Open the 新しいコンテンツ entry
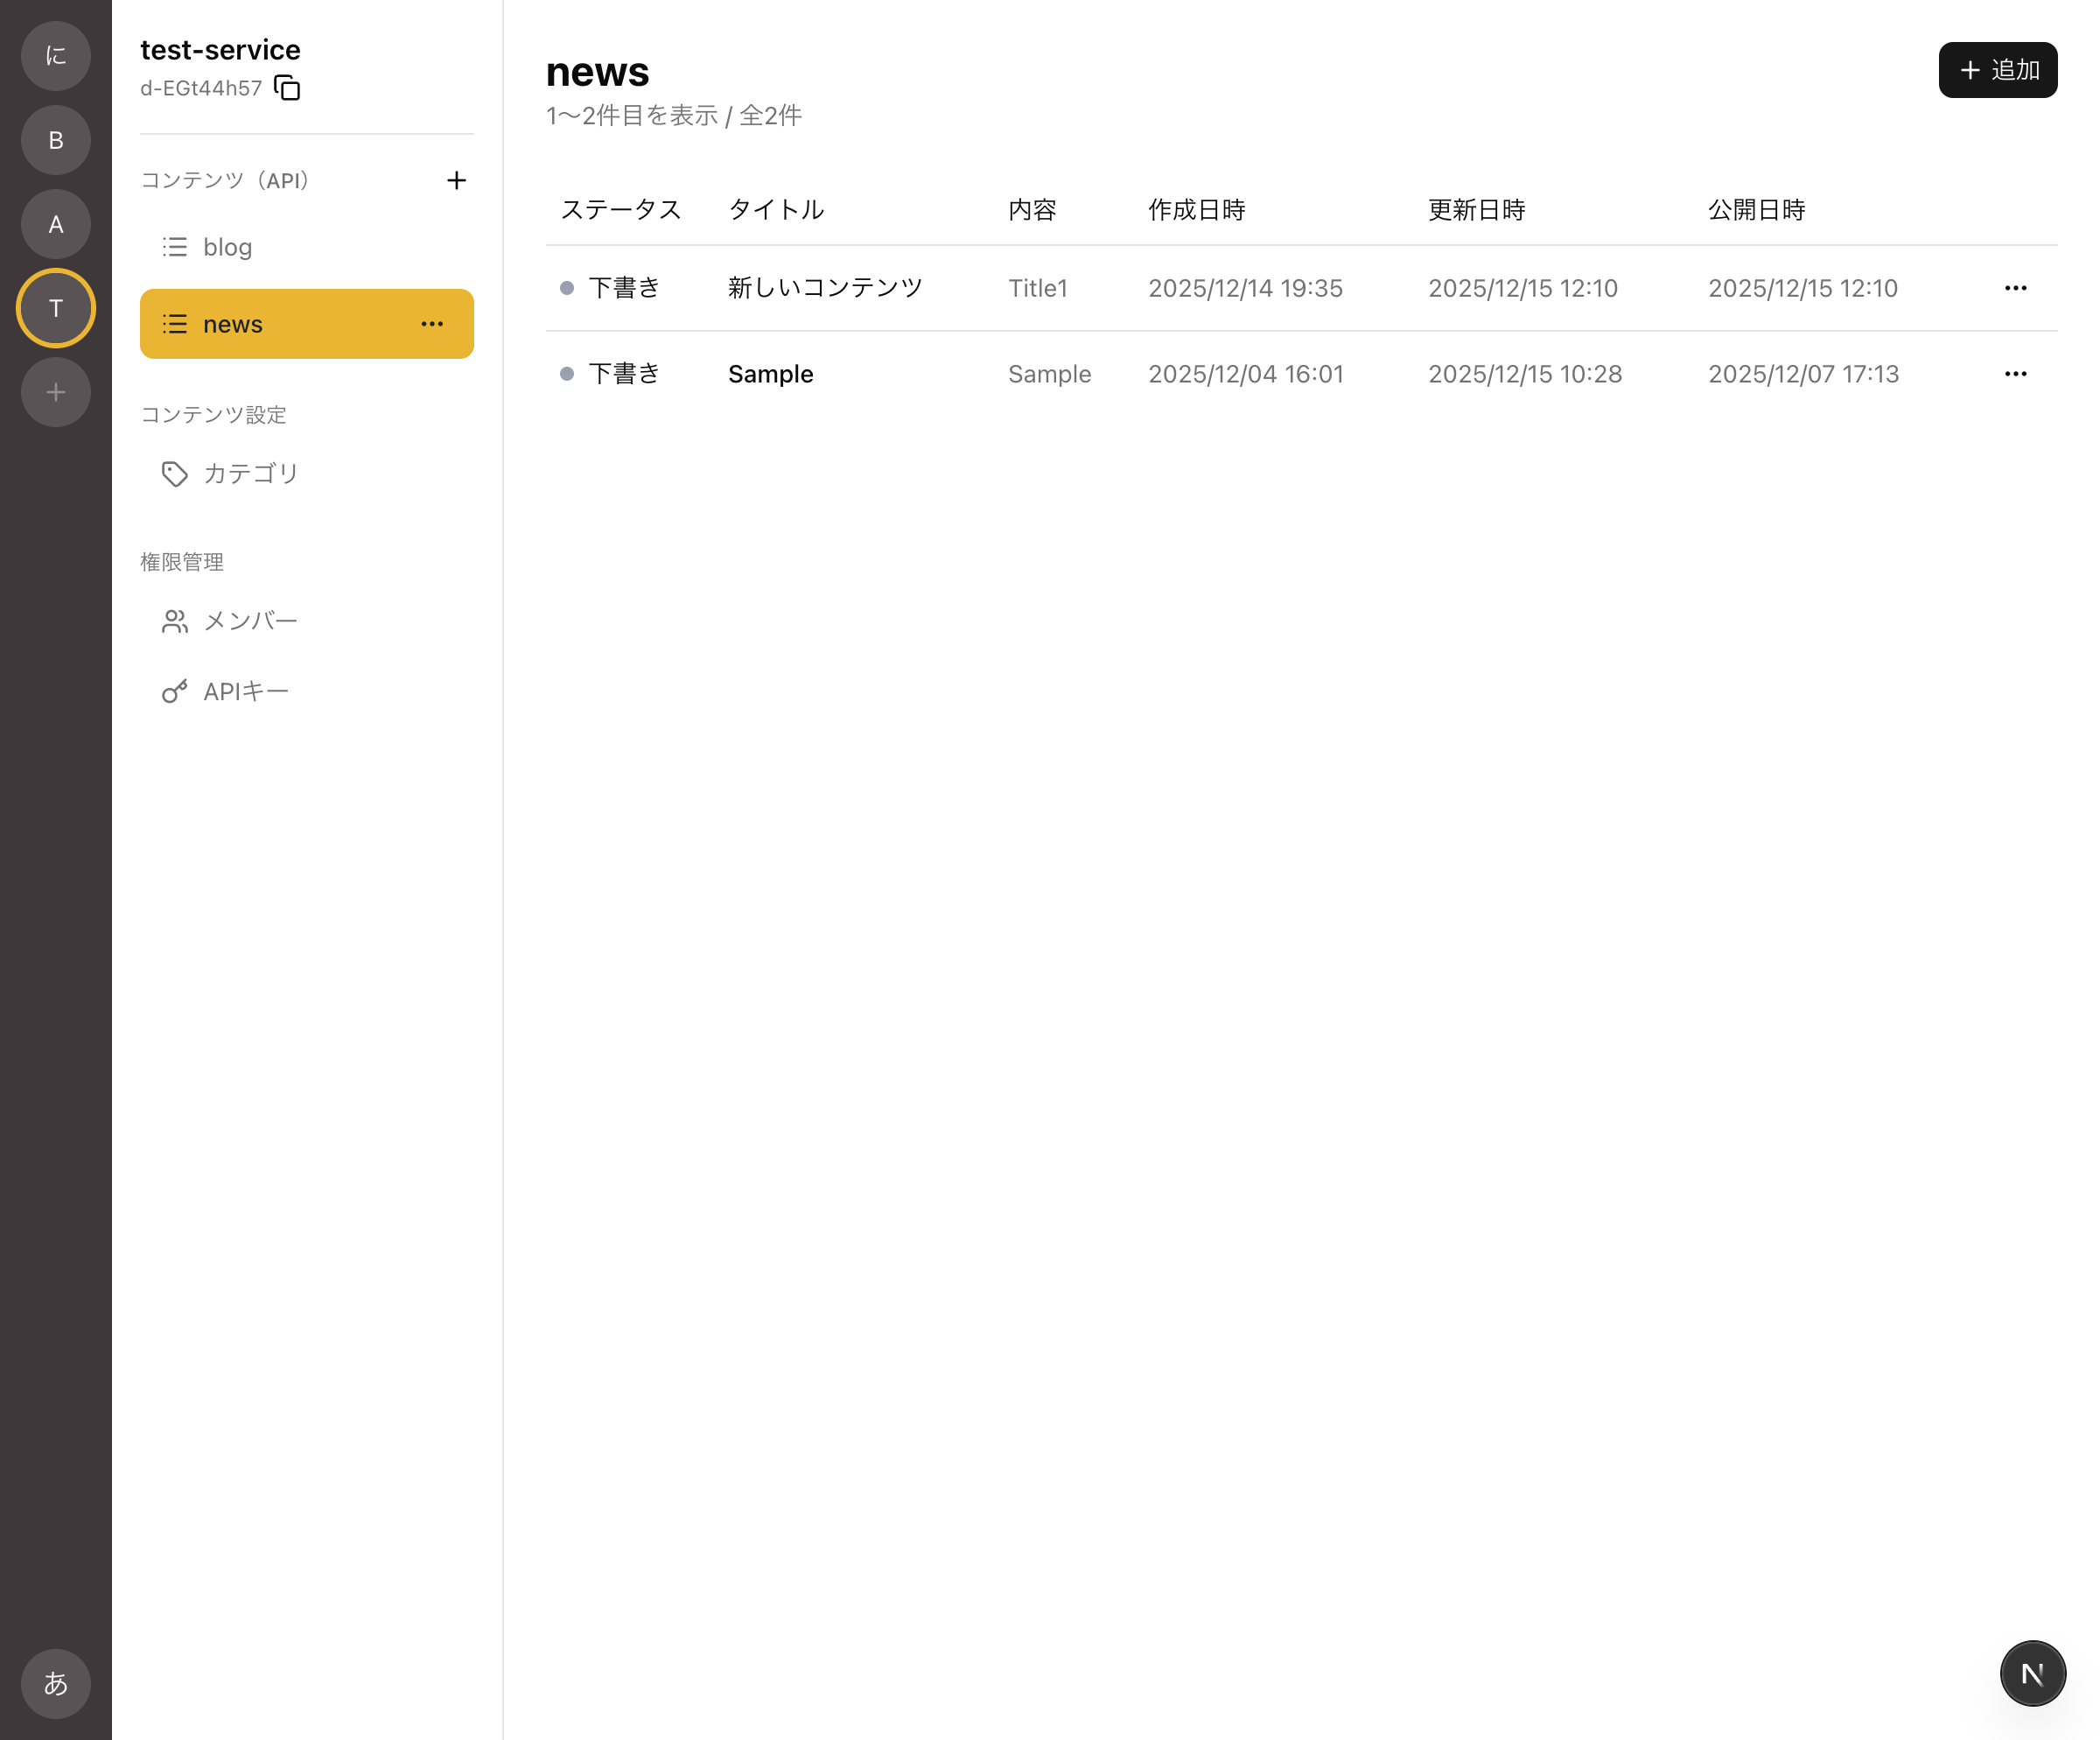Screen dimensions: 2100x1740 point(825,288)
